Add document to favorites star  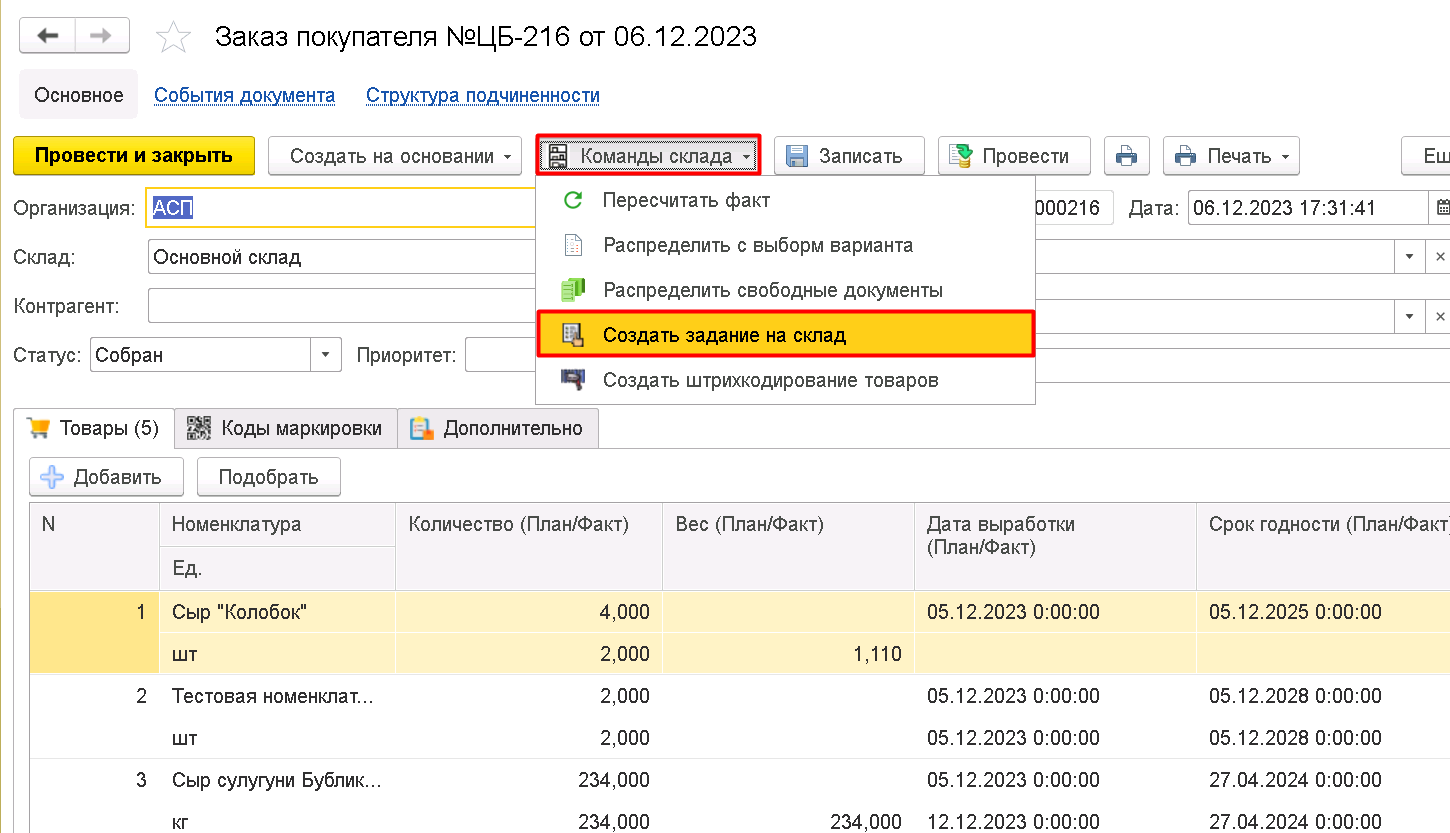[173, 38]
